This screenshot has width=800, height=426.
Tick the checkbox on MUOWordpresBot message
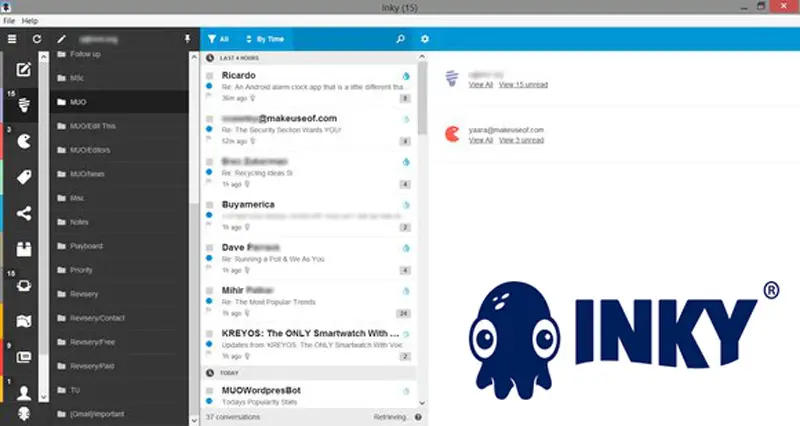tap(209, 391)
